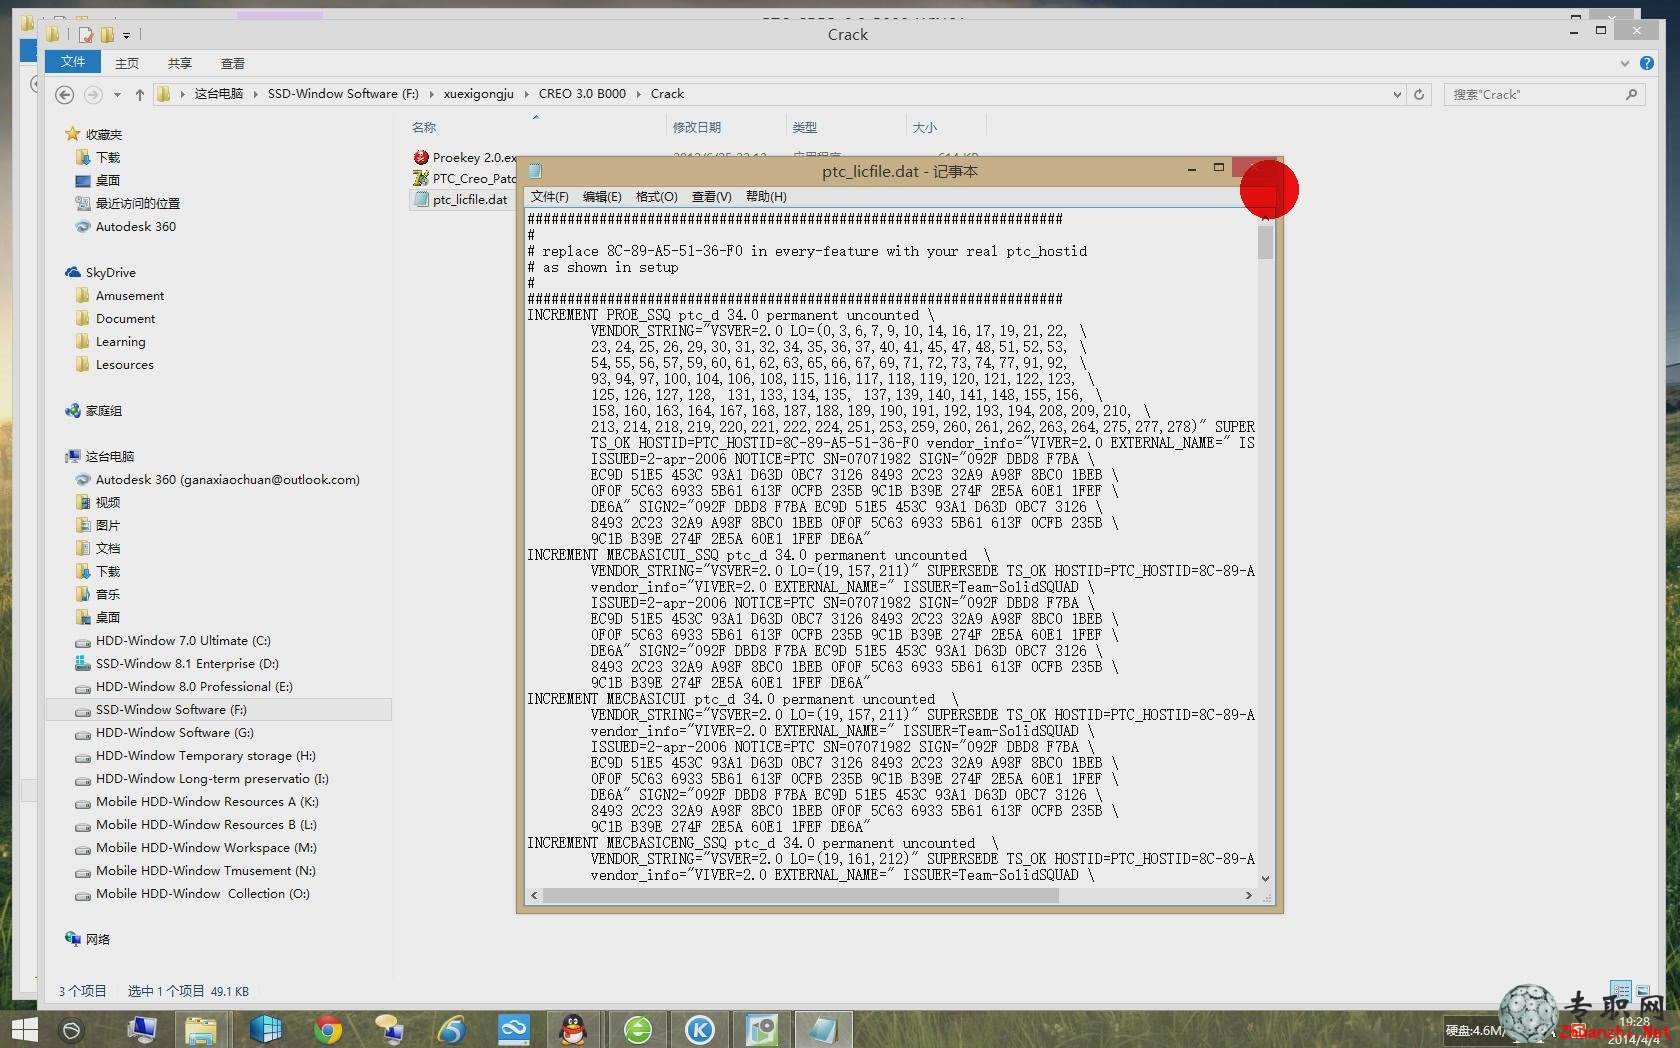Expand the Explorer ribbon chevron
1680x1048 pixels.
click(x=1624, y=63)
